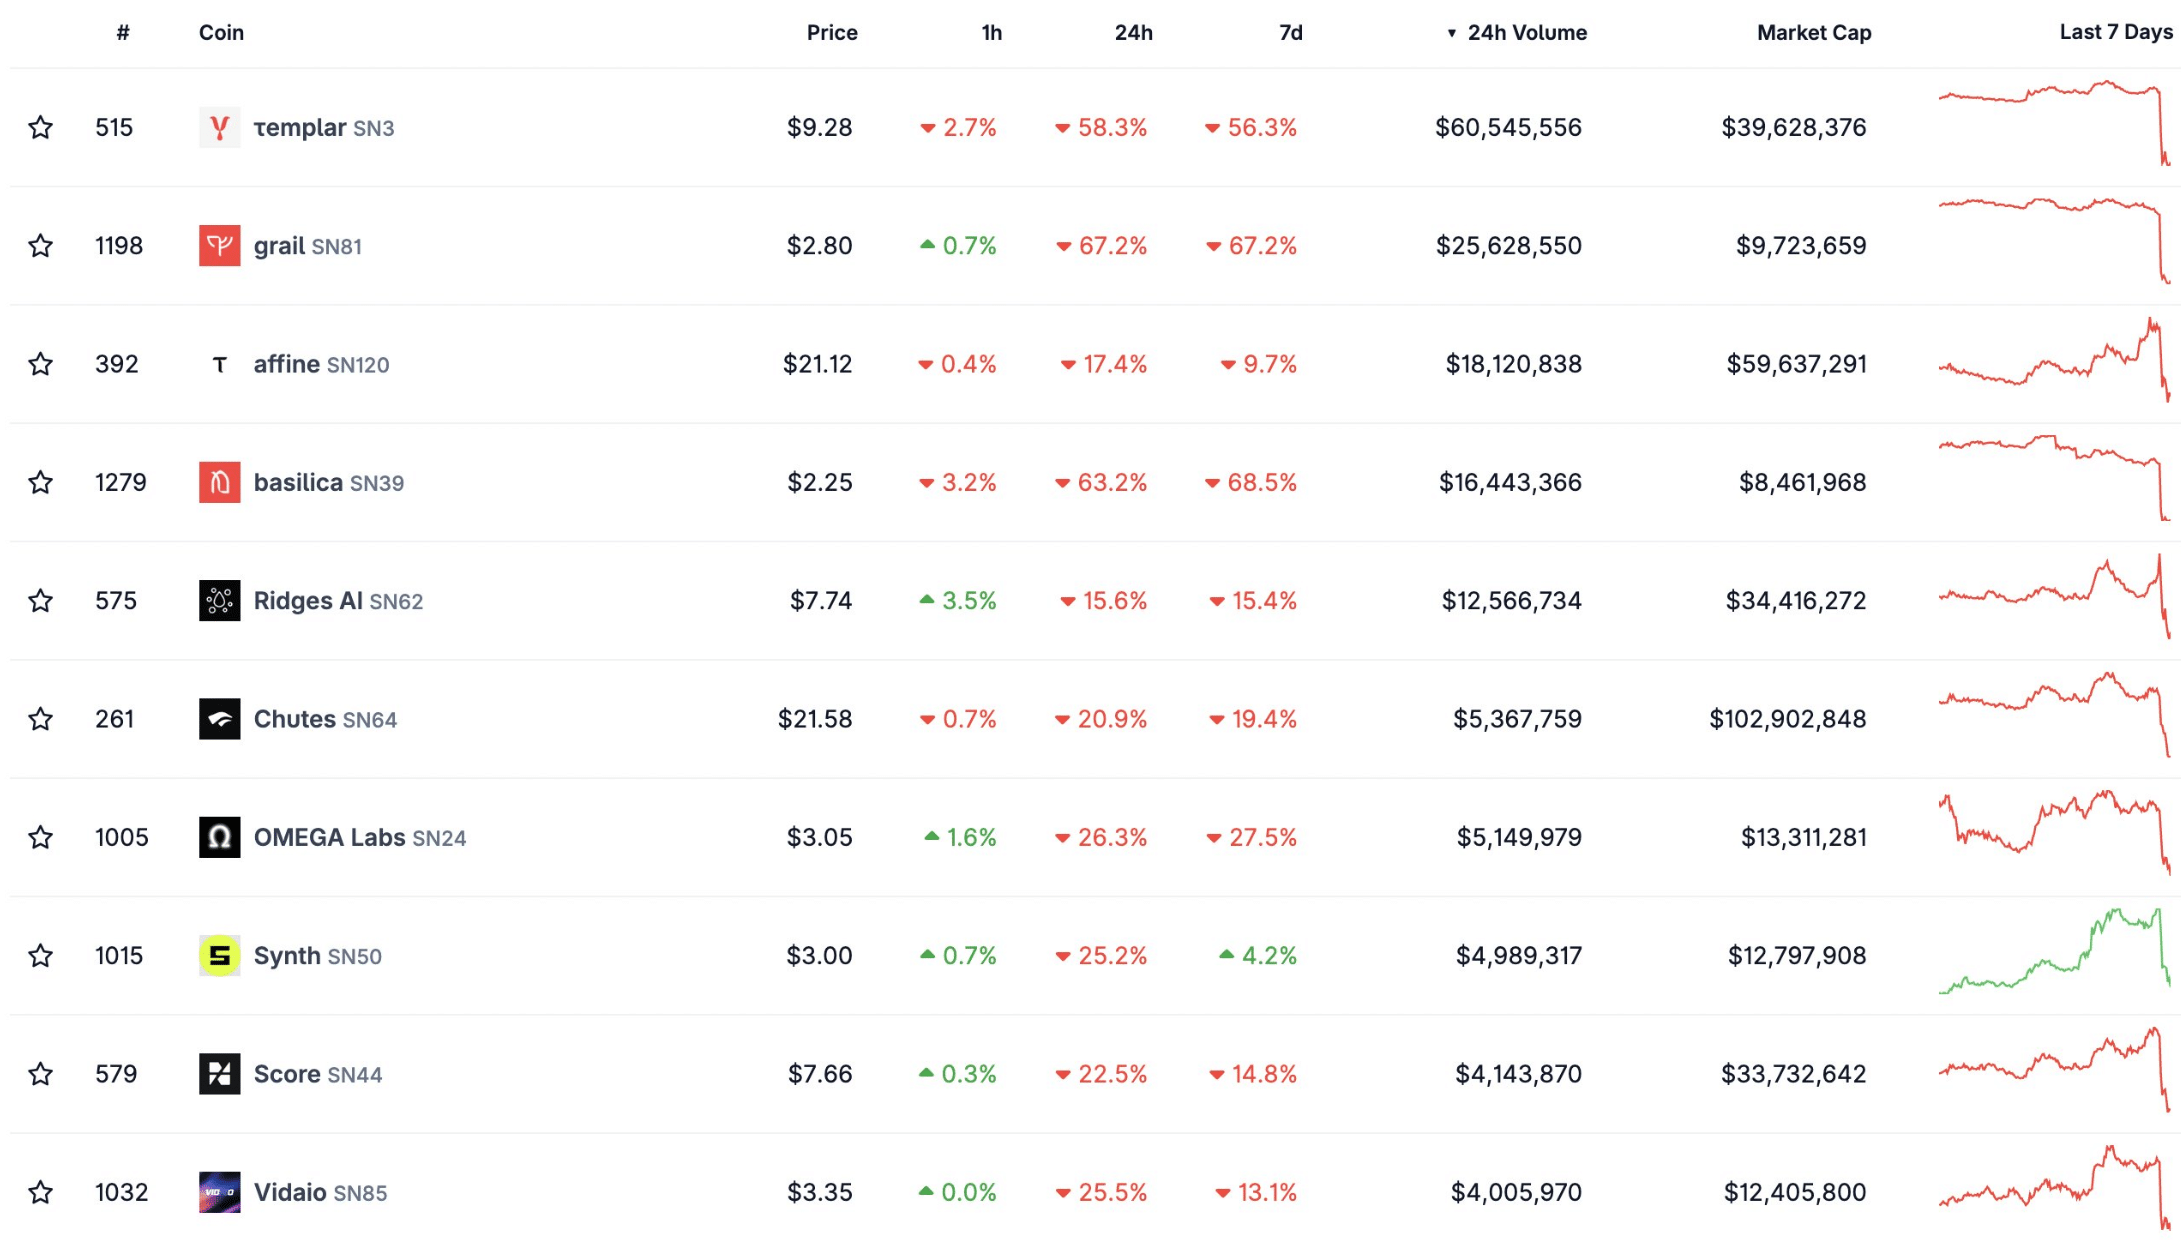Open Synth's green 7-day sparkline chart
The width and height of the screenshot is (2181, 1240).
pos(2054,953)
